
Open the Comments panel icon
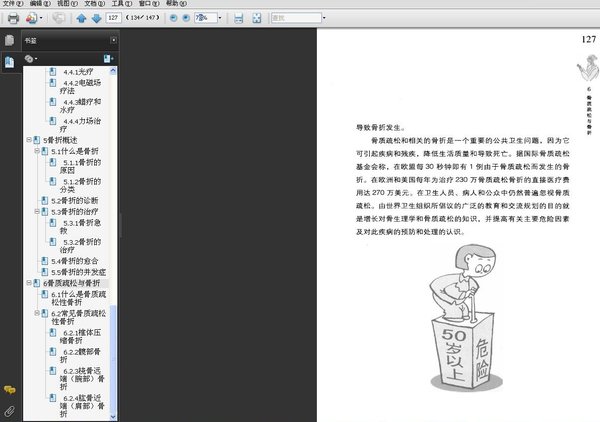[x=10, y=390]
